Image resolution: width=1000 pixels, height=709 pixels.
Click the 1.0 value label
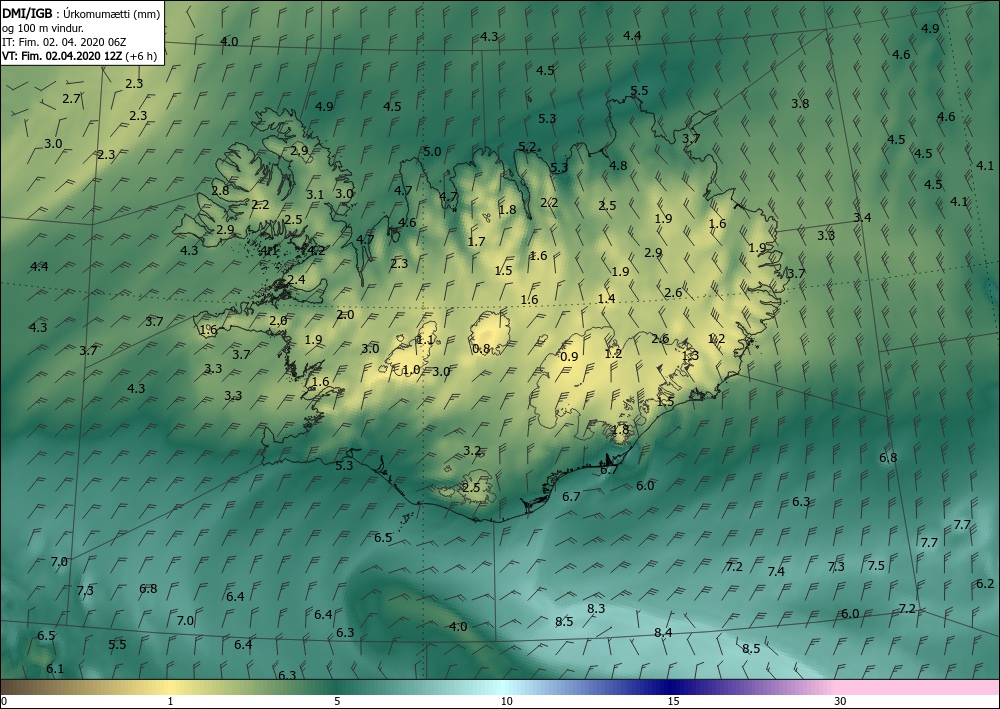(x=411, y=370)
